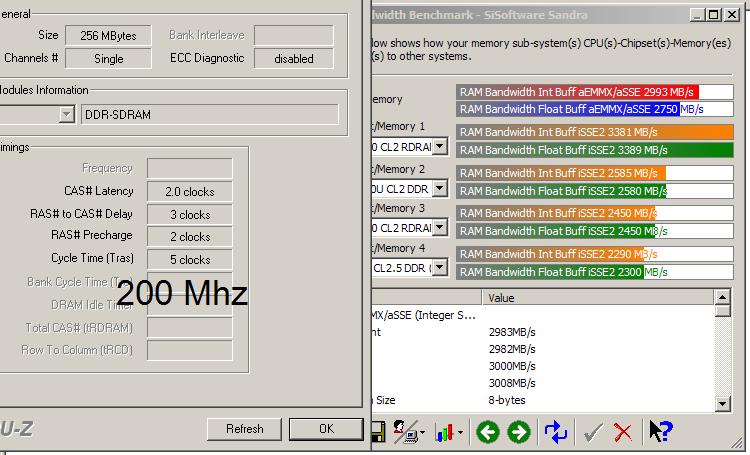
Task: Select the Float Buff iSSE2 2580 MB/s bar
Action: point(595,191)
